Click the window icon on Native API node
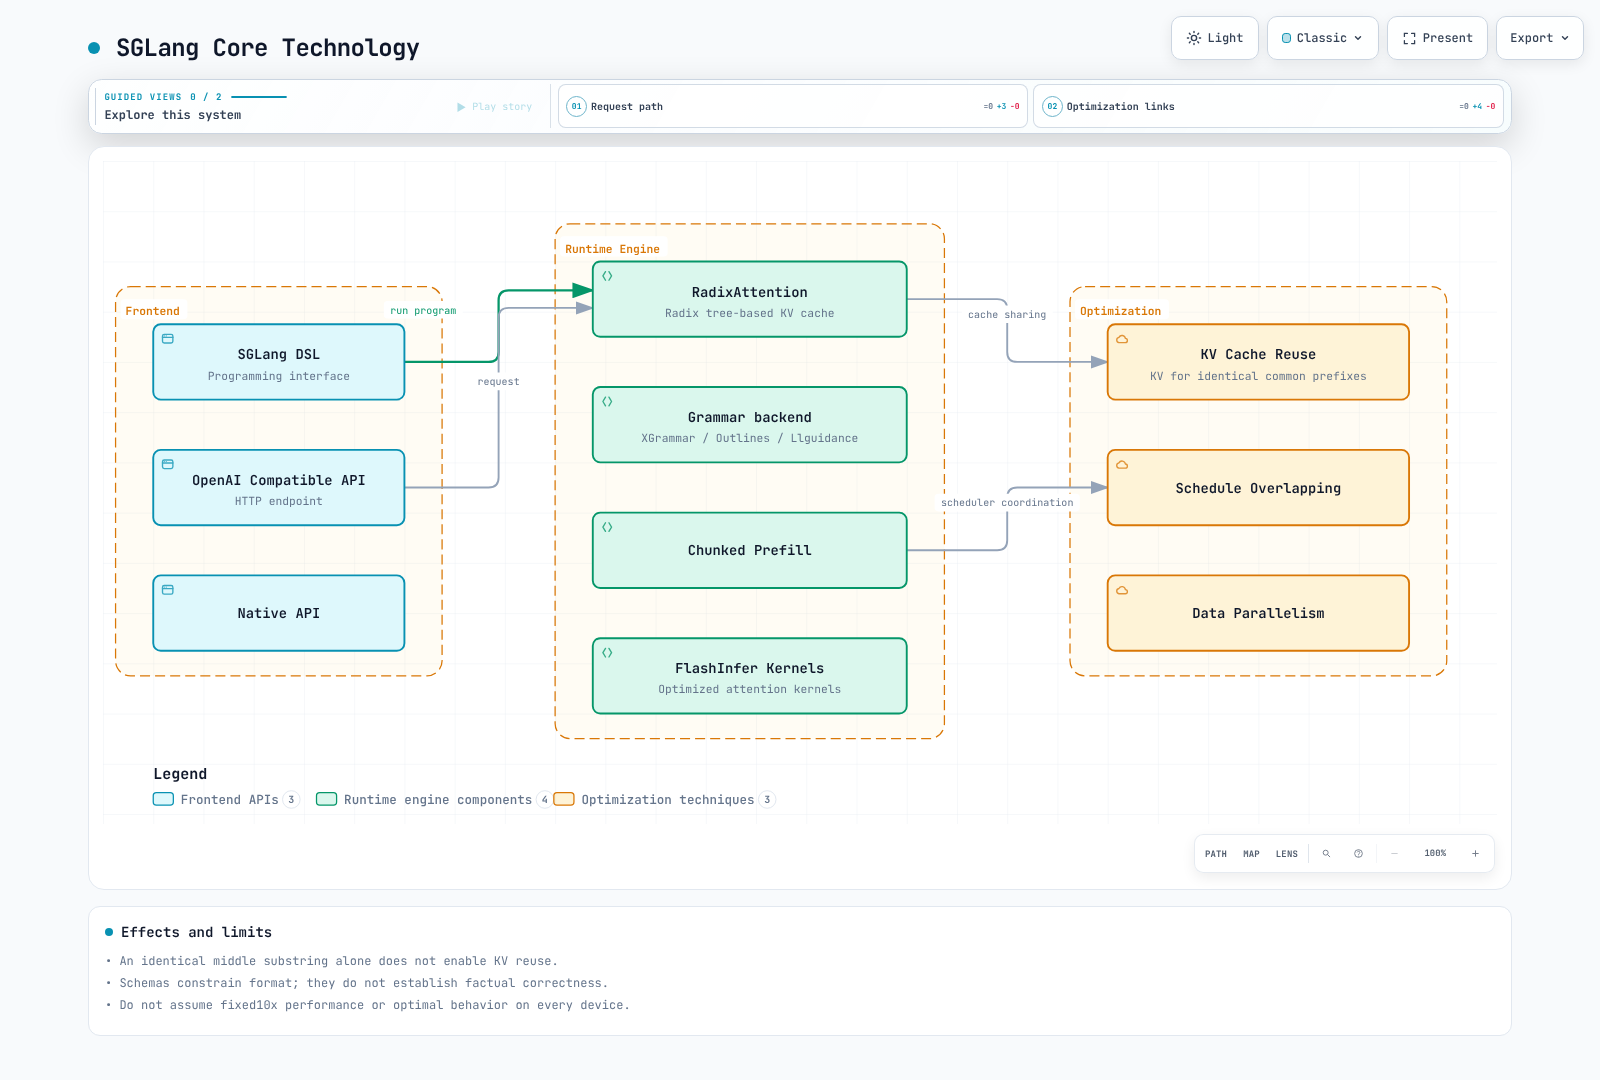The width and height of the screenshot is (1600, 1080). pyautogui.click(x=168, y=590)
